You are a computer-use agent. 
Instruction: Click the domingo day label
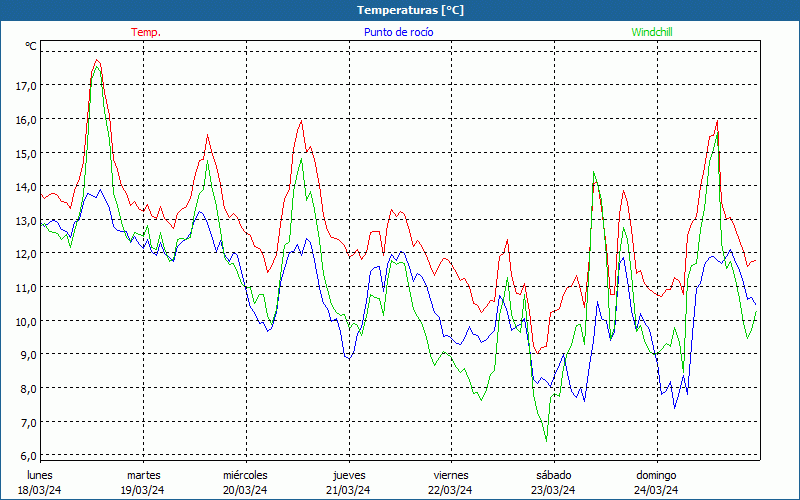pyautogui.click(x=656, y=475)
